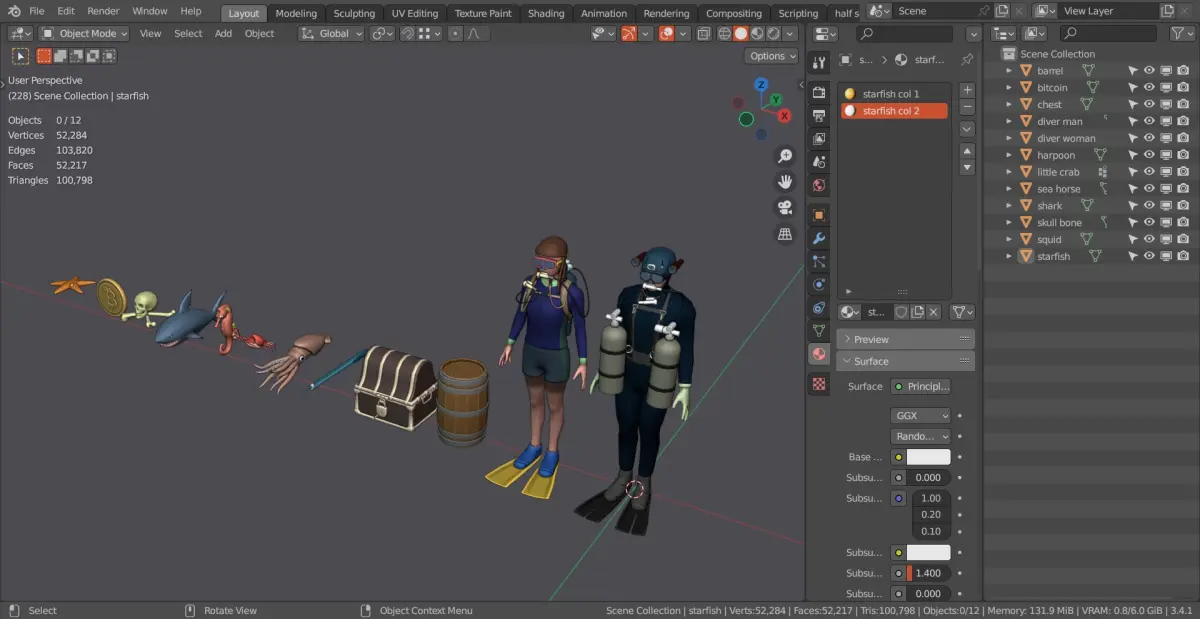Switch to the Modeling workspace tab

(296, 13)
